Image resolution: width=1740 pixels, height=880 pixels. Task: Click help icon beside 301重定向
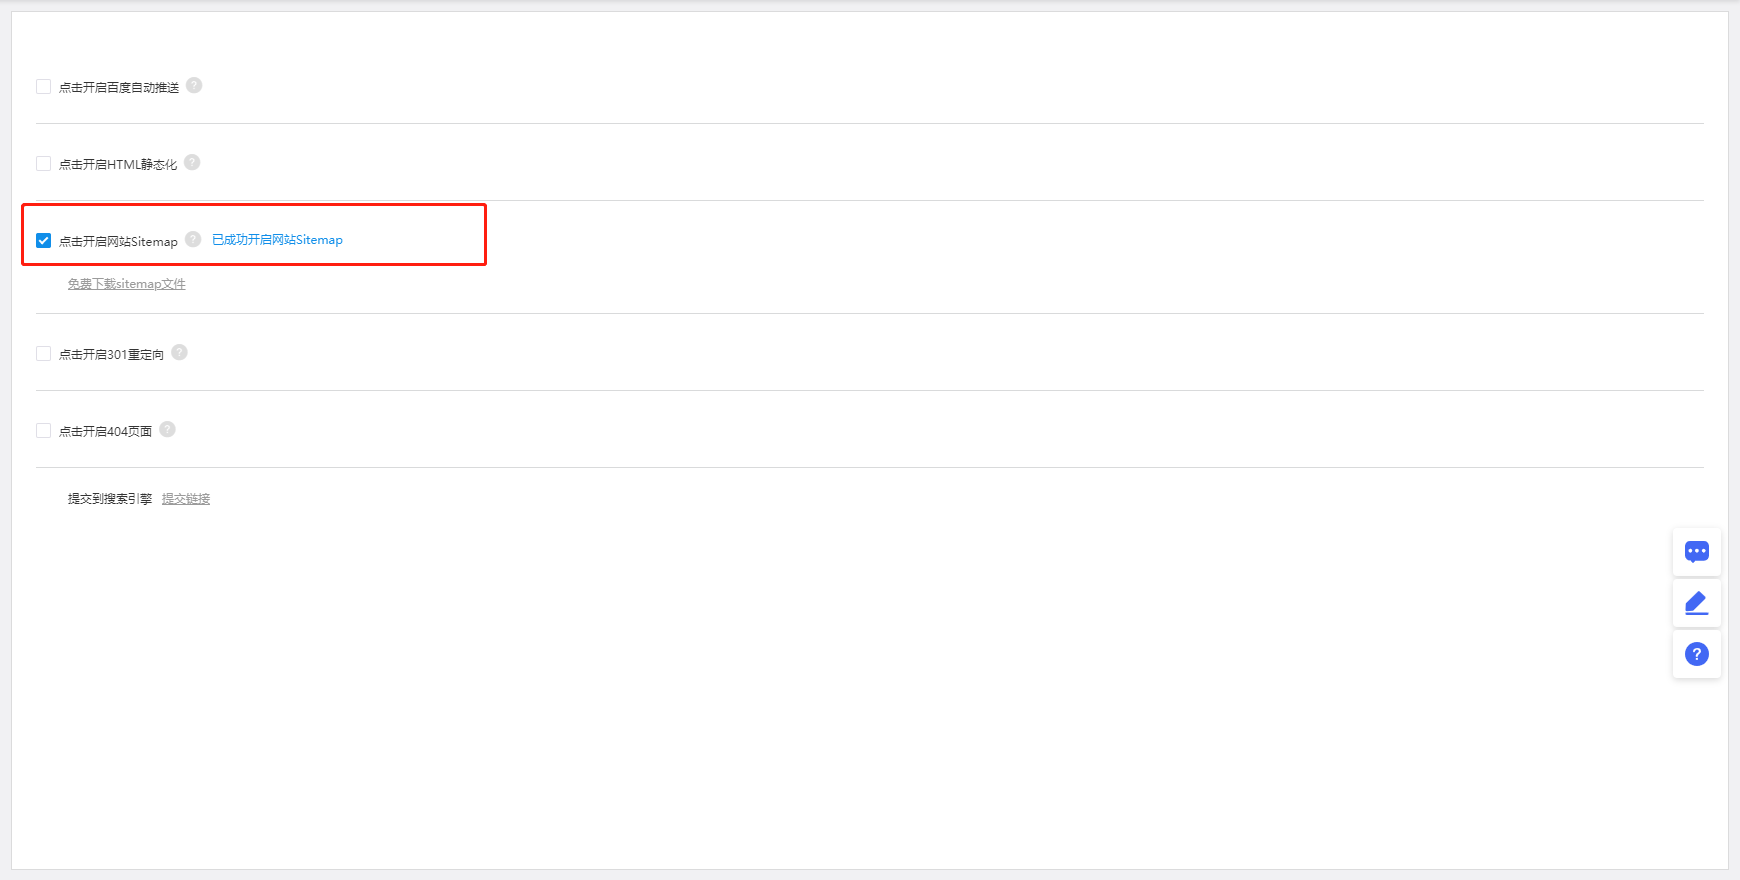click(x=179, y=353)
